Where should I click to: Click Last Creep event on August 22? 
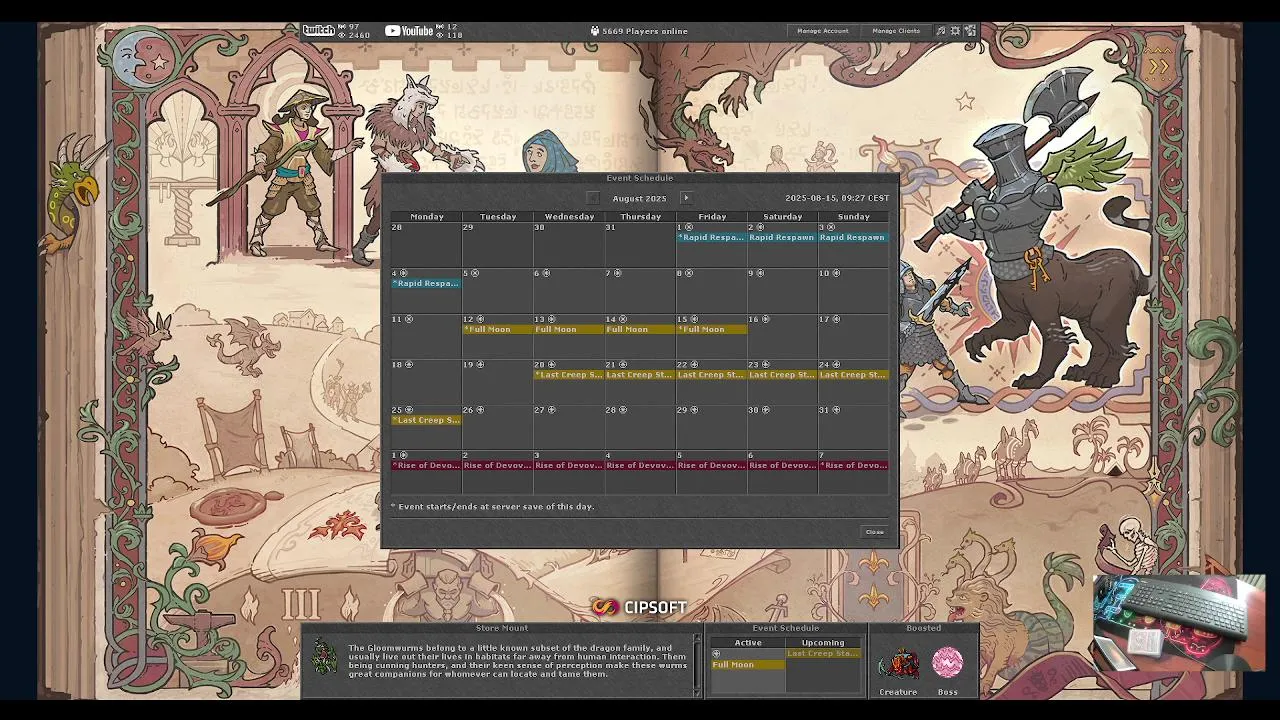[712, 375]
